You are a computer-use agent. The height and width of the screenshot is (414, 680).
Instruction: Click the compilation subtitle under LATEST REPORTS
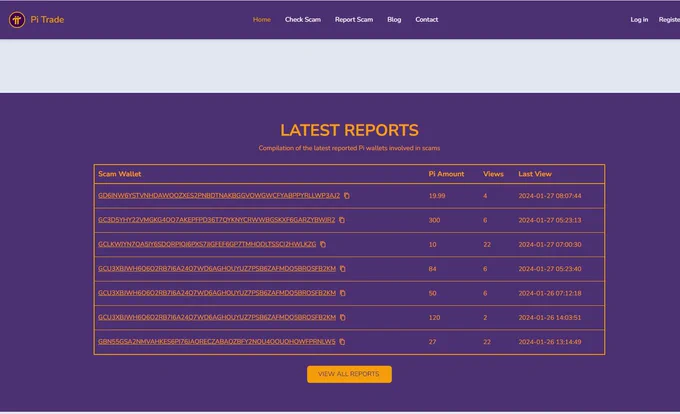[349, 148]
